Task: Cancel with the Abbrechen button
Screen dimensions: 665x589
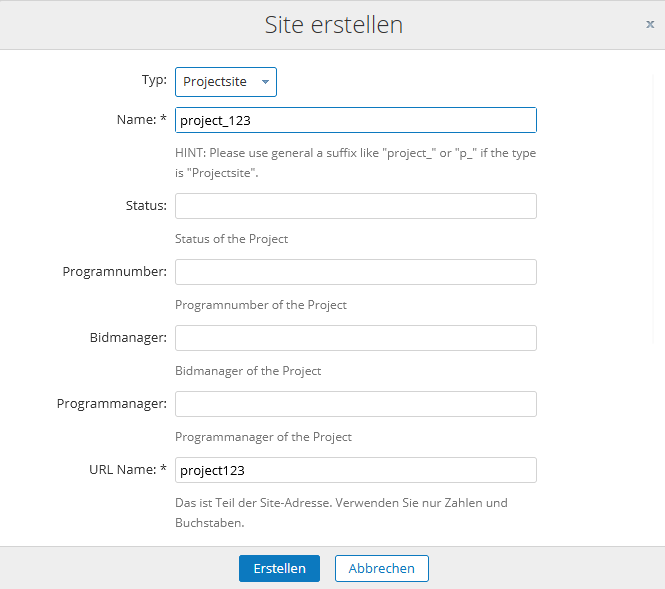Action: (x=381, y=568)
